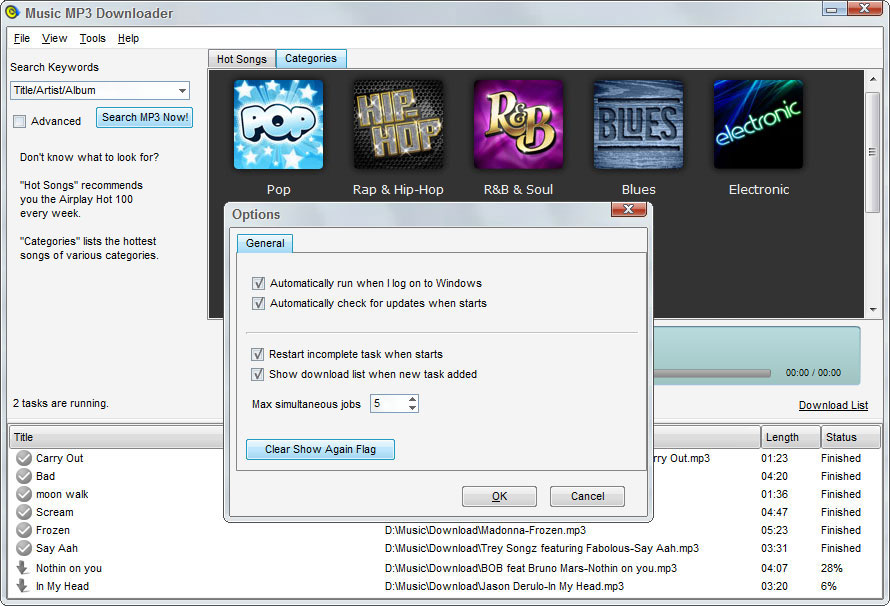The image size is (890, 606).
Task: Click the Clear Show Again Flag button
Action: (320, 449)
